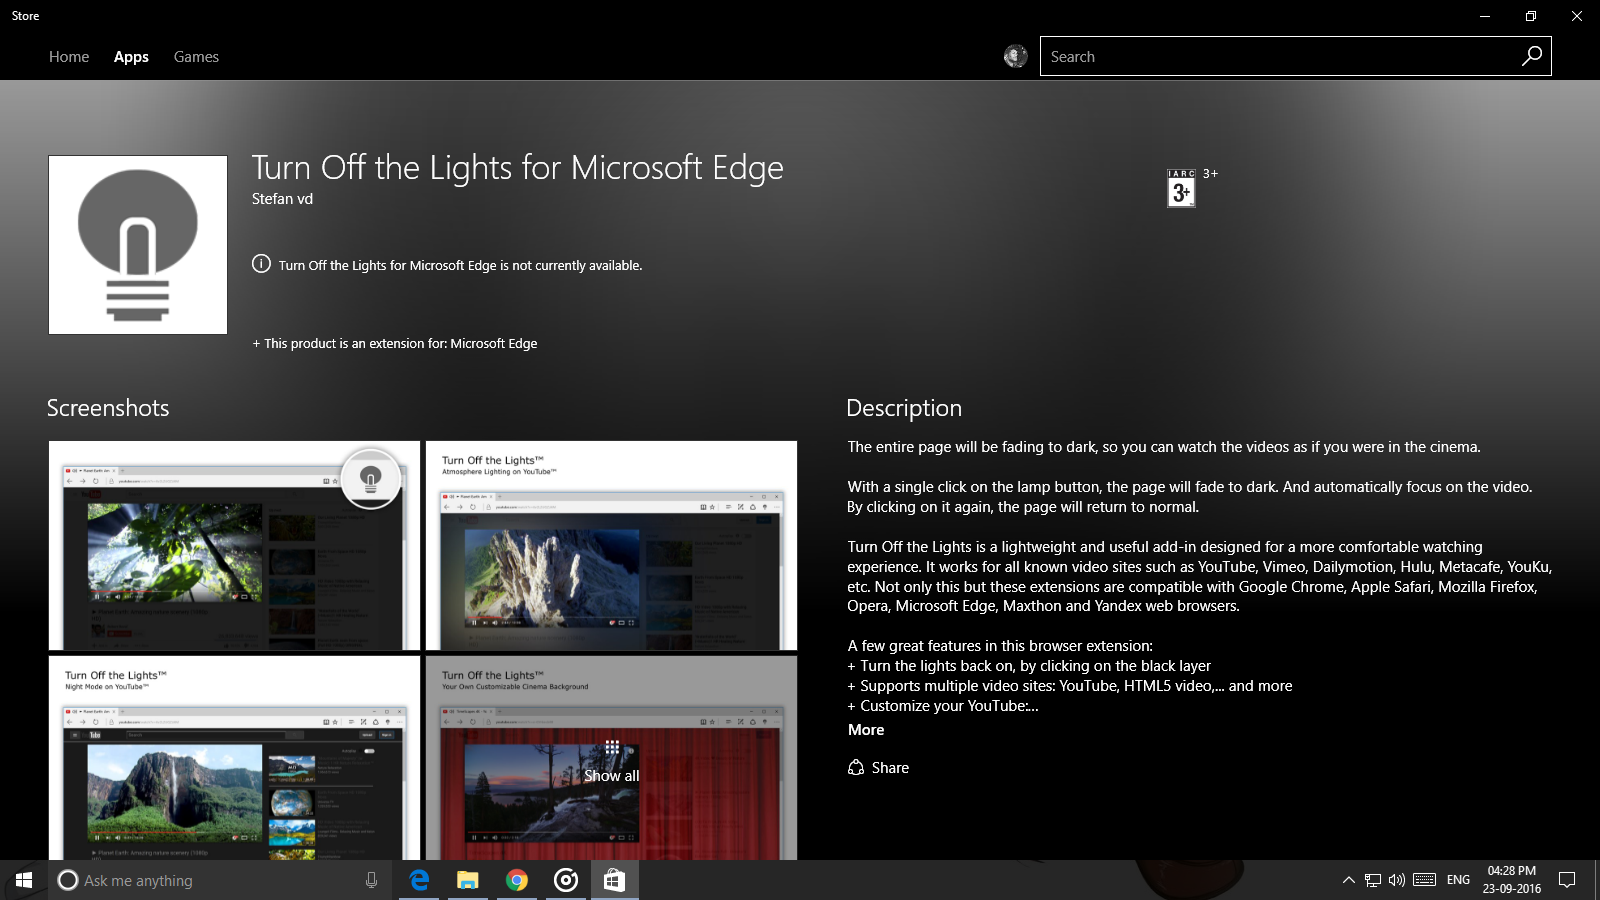Open the Turn Off the Lights app logo
Viewport: 1600px width, 900px height.
click(138, 245)
